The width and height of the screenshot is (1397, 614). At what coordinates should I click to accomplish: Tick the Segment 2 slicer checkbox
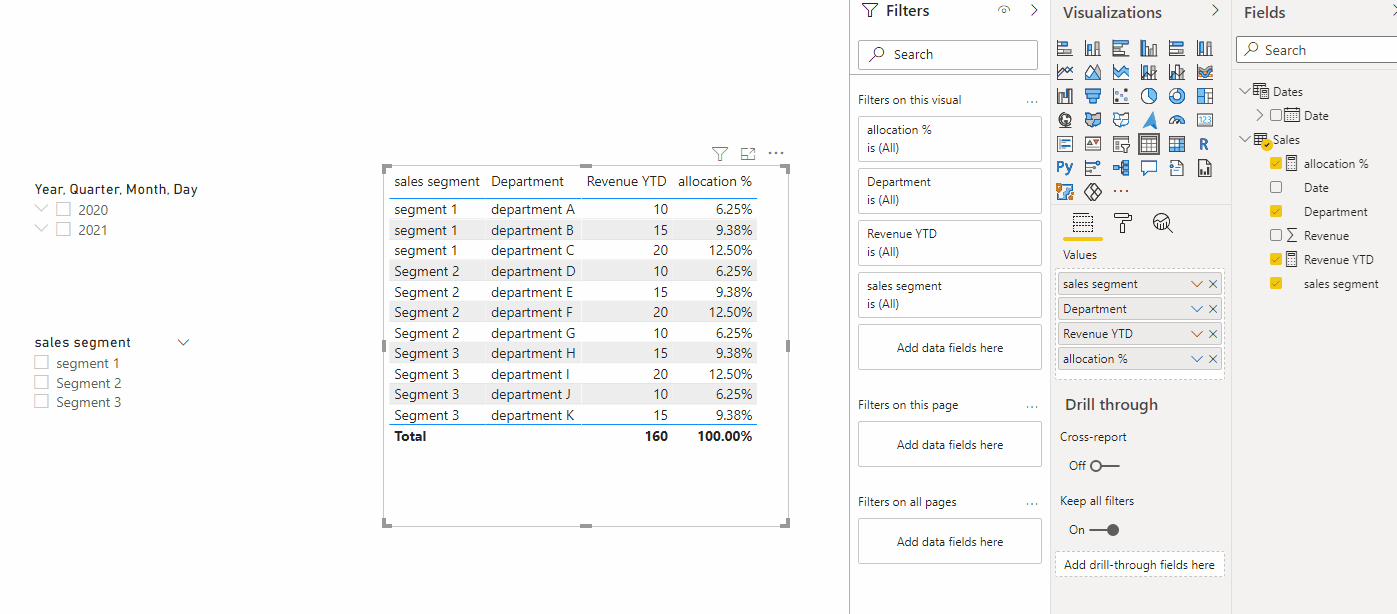(41, 382)
